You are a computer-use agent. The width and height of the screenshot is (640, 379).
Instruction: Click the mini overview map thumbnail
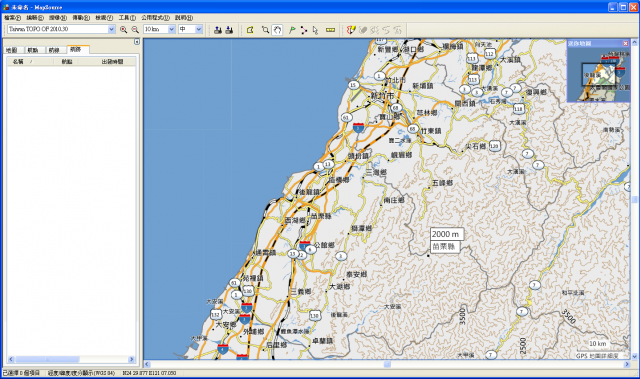(x=599, y=74)
